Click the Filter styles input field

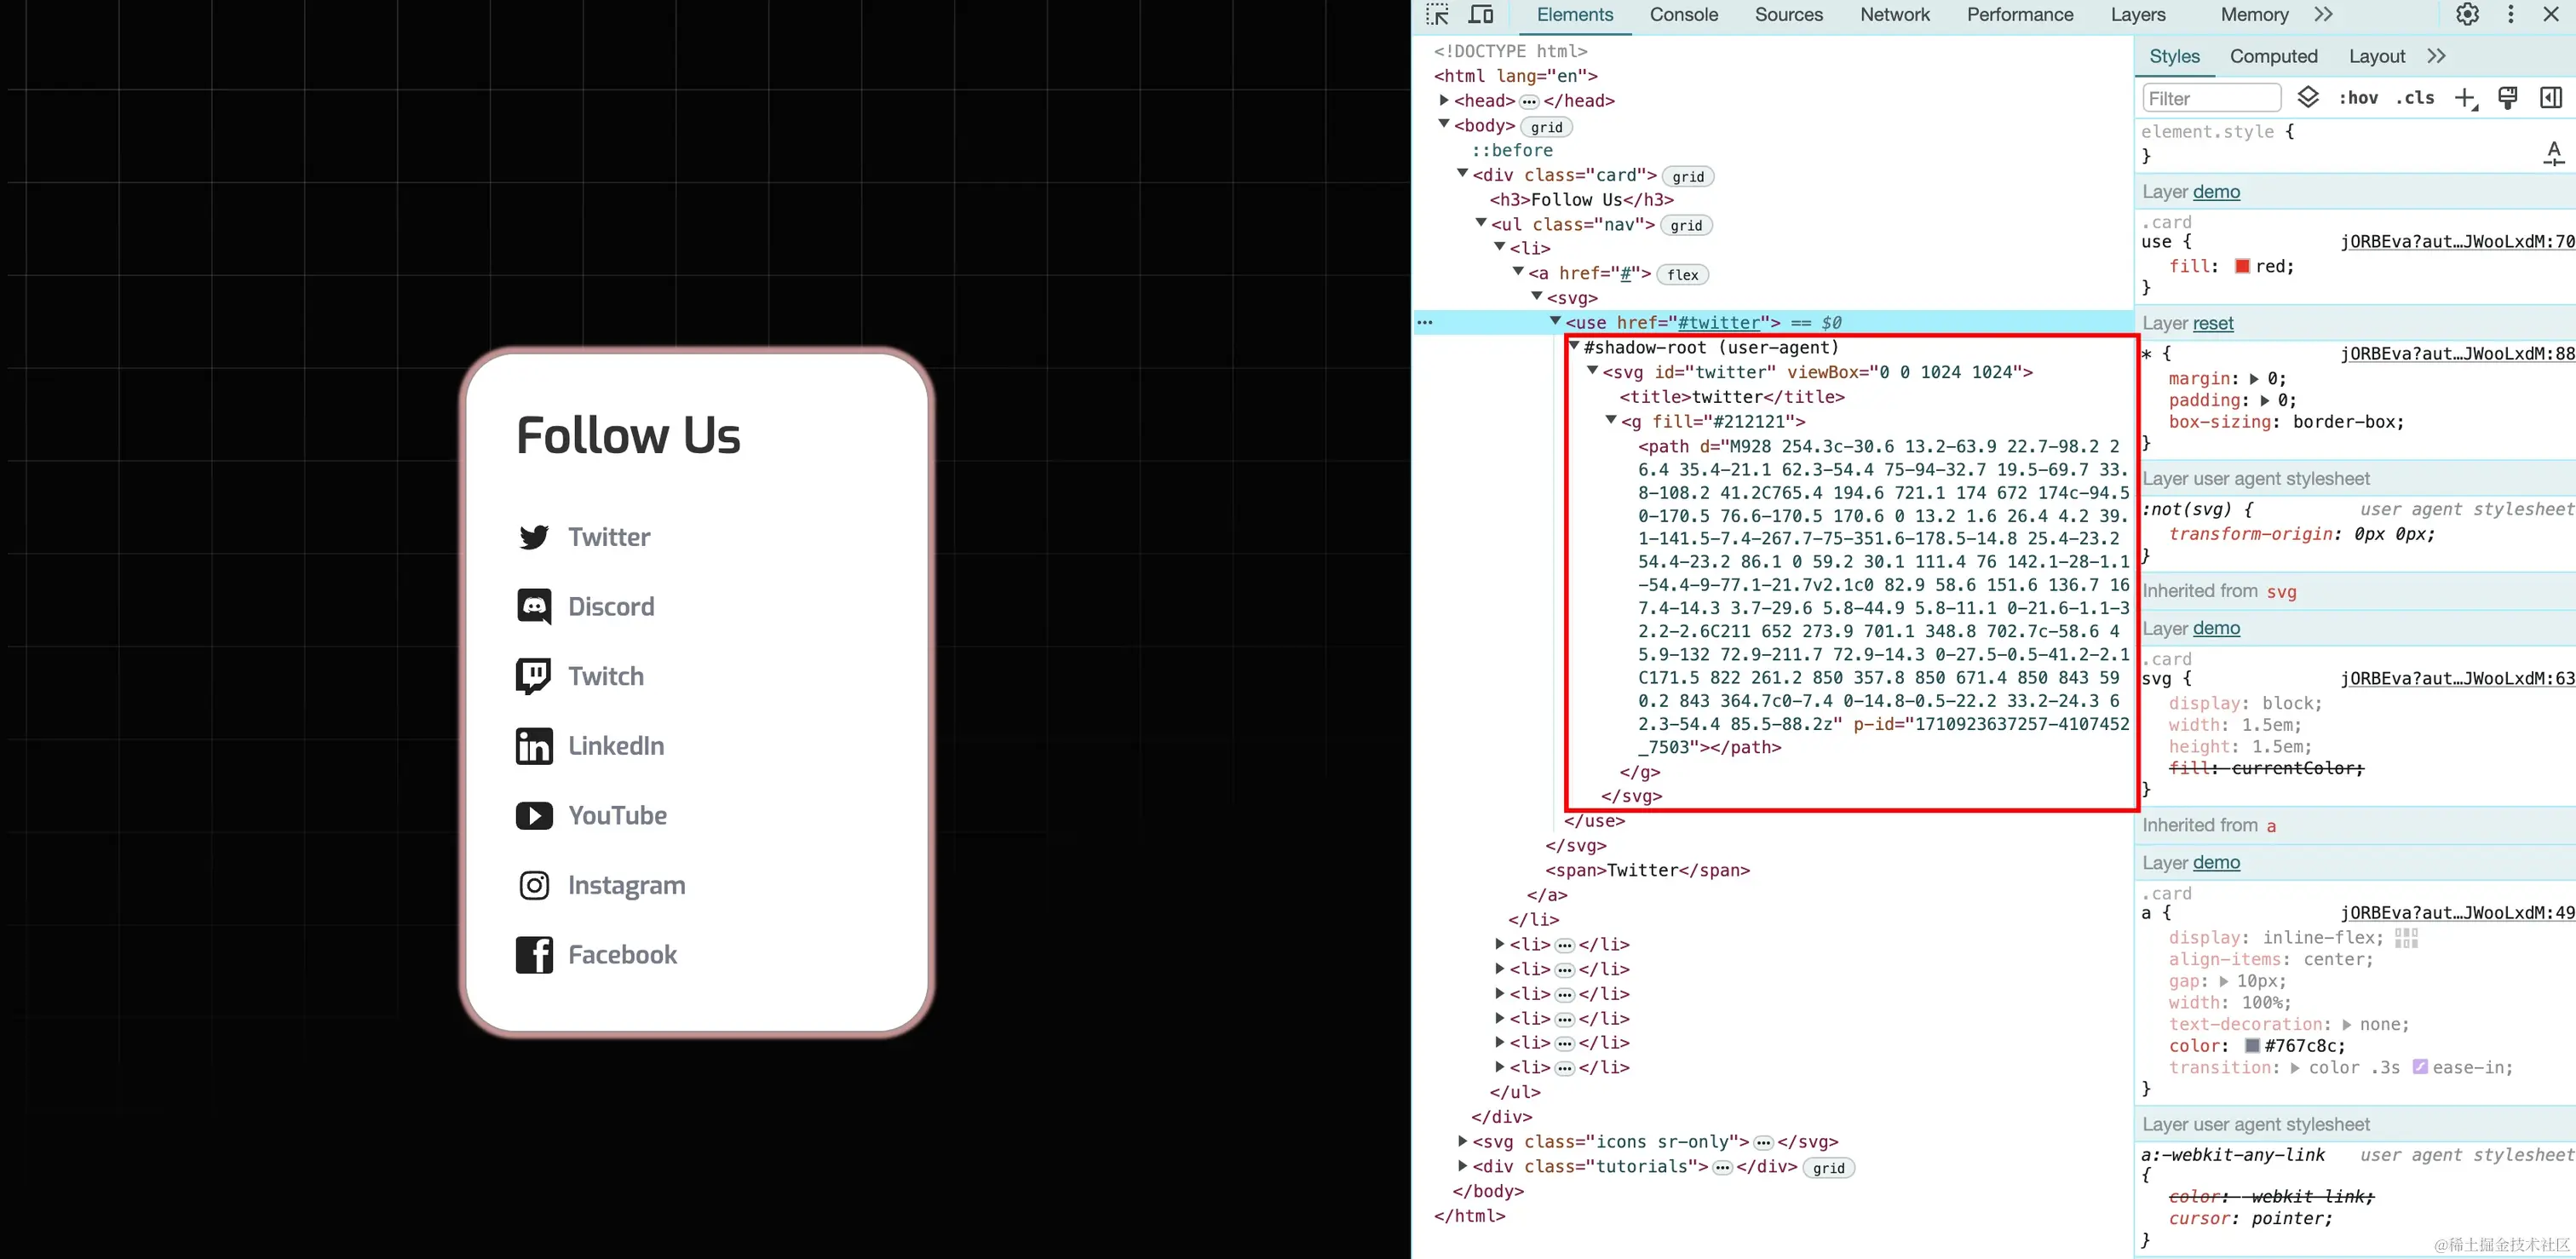click(x=2212, y=98)
